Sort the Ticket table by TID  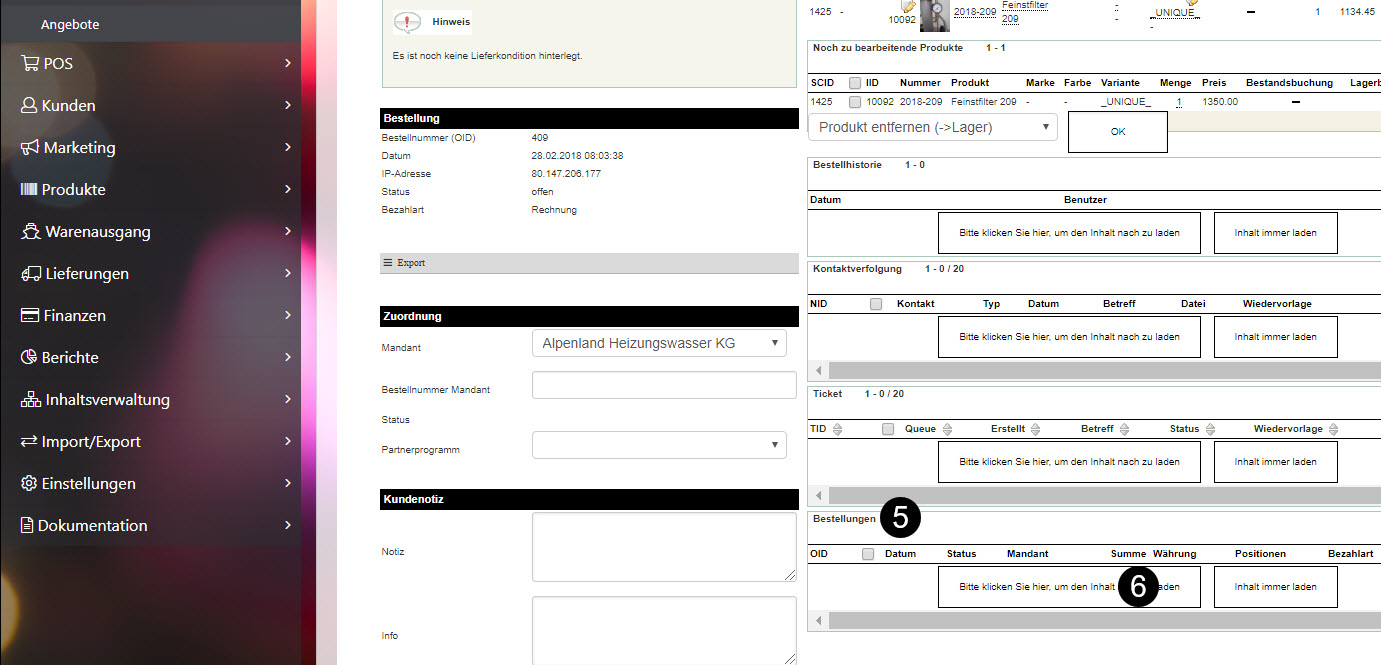click(x=837, y=429)
